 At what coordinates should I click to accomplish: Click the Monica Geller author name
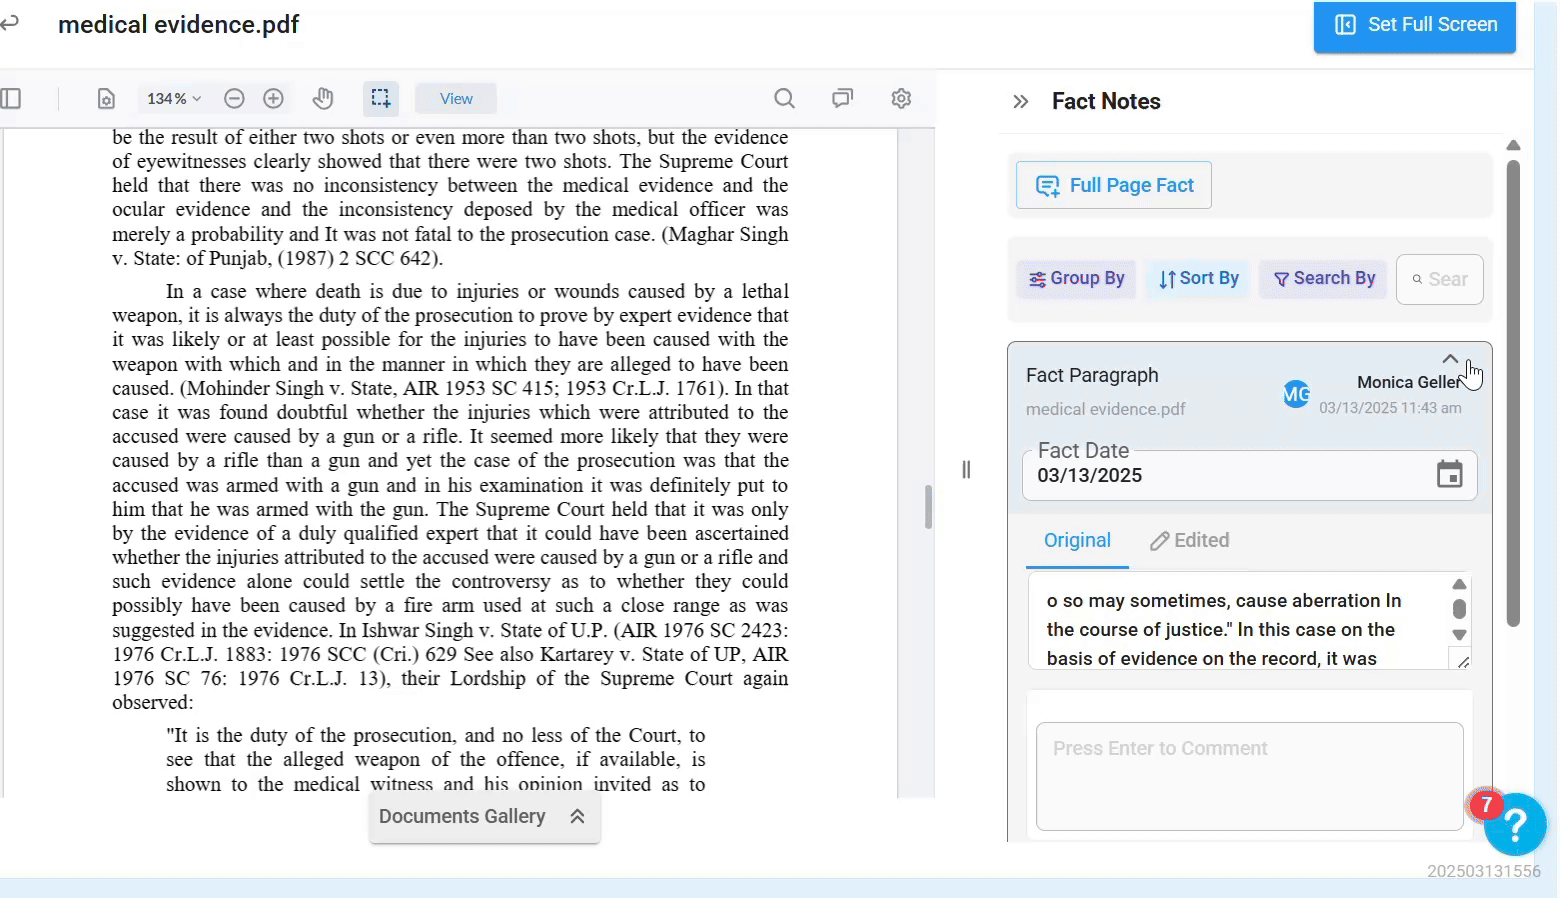(x=1410, y=382)
